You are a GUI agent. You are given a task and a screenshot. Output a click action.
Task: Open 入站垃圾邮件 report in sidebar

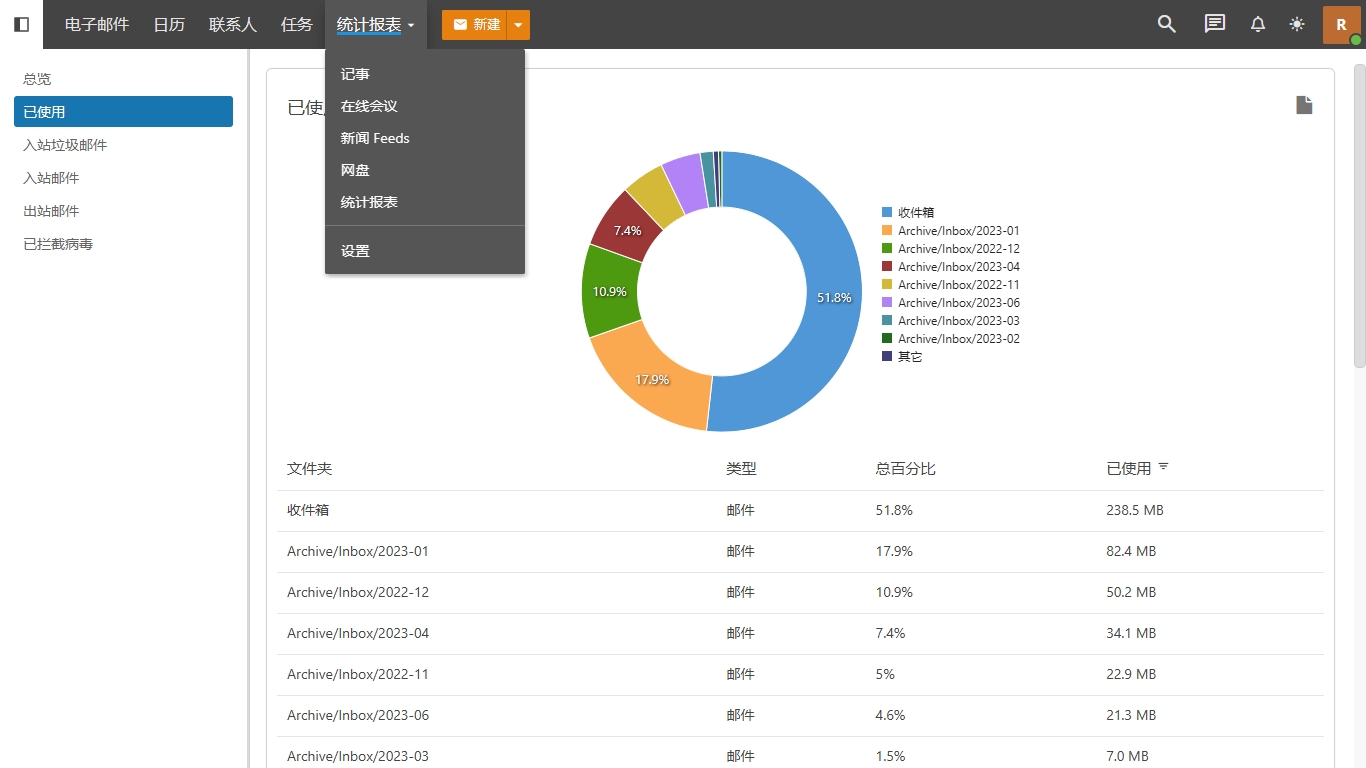click(x=65, y=145)
